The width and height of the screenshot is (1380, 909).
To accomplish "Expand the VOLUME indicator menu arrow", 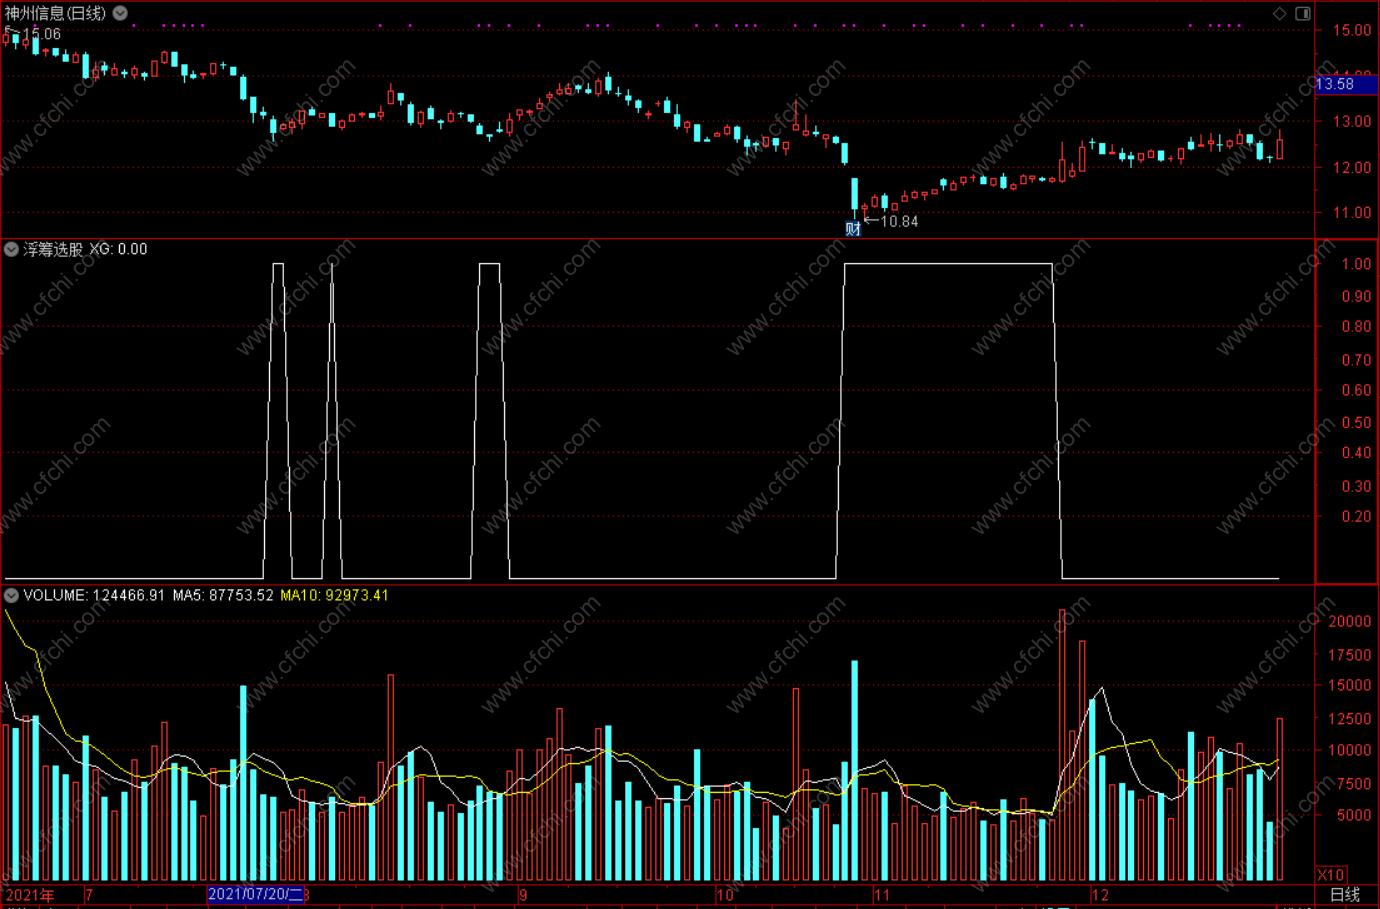I will click(11, 595).
